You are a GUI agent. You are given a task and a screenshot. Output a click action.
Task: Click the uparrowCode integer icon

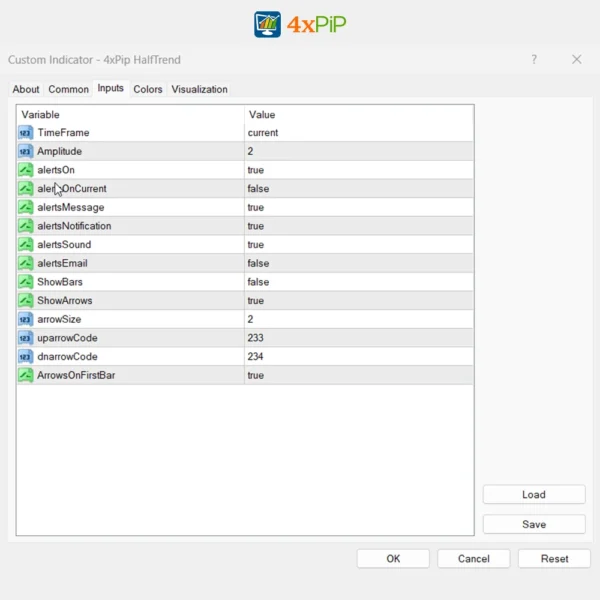click(26, 338)
